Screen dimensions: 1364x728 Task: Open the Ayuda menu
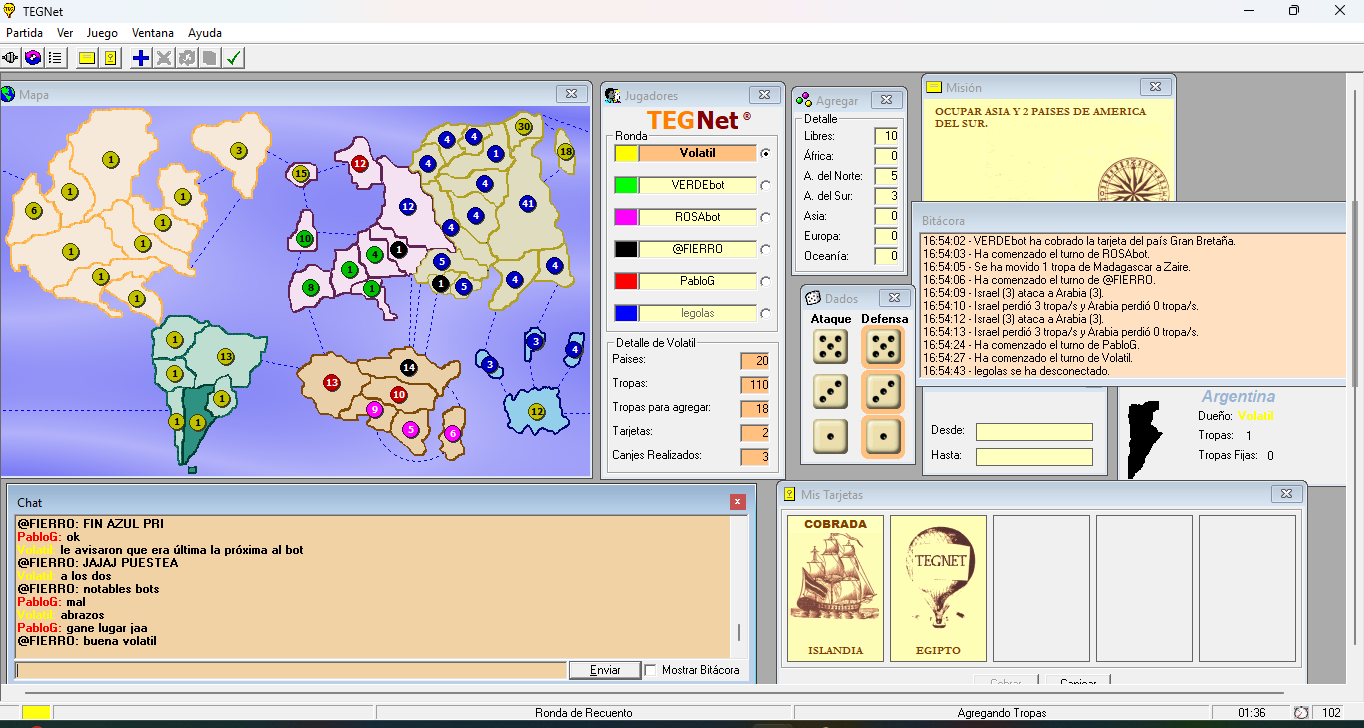pos(205,33)
